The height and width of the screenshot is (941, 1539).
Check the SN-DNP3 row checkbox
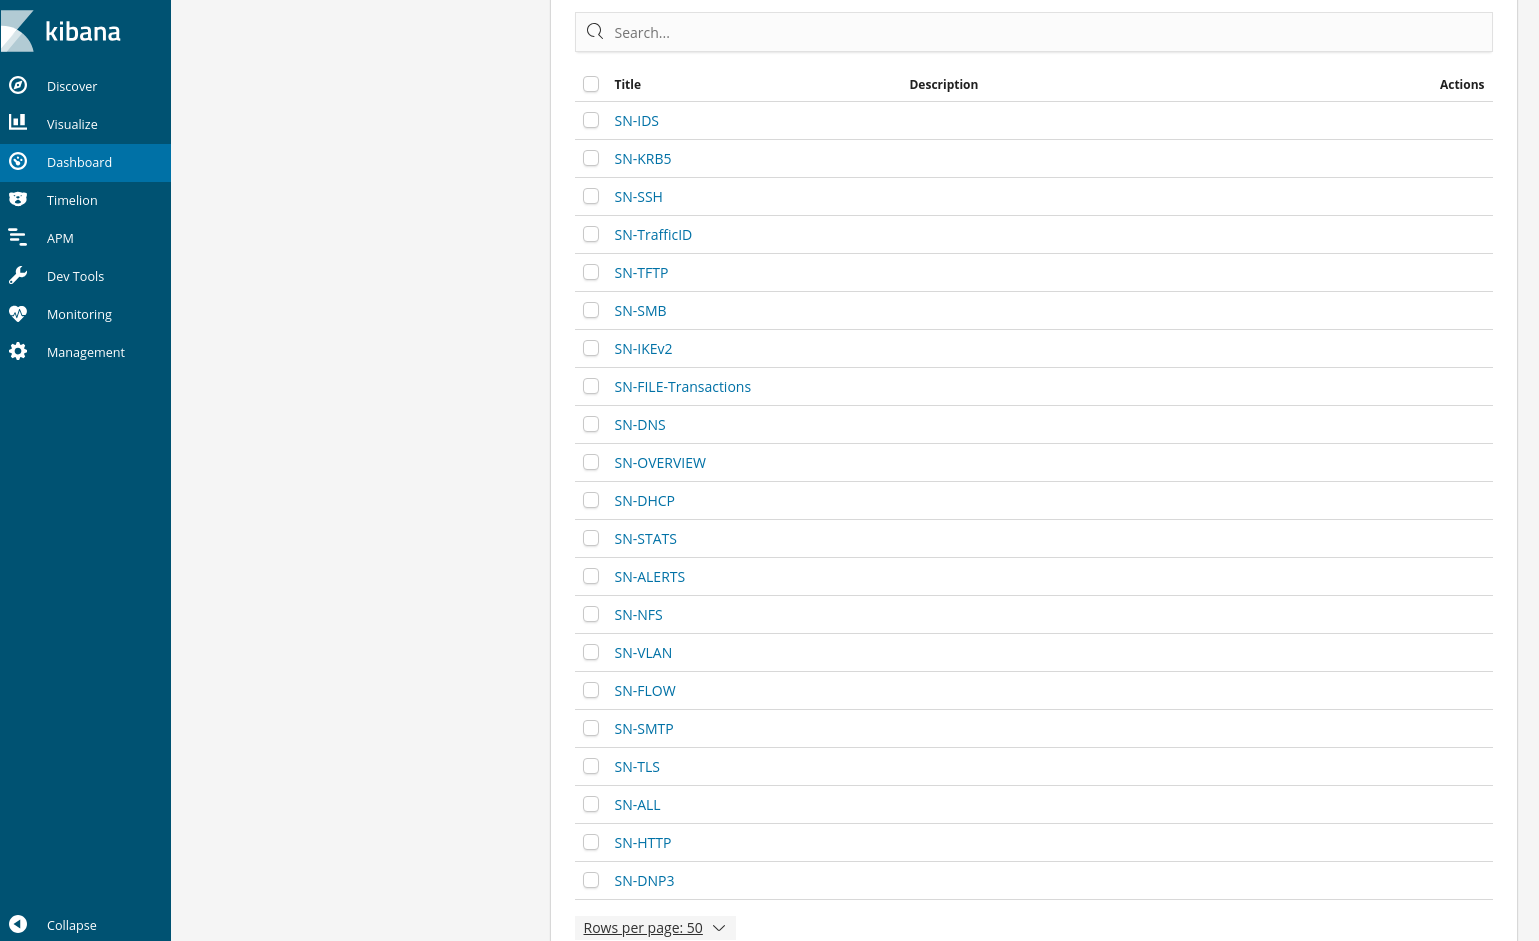click(x=591, y=880)
